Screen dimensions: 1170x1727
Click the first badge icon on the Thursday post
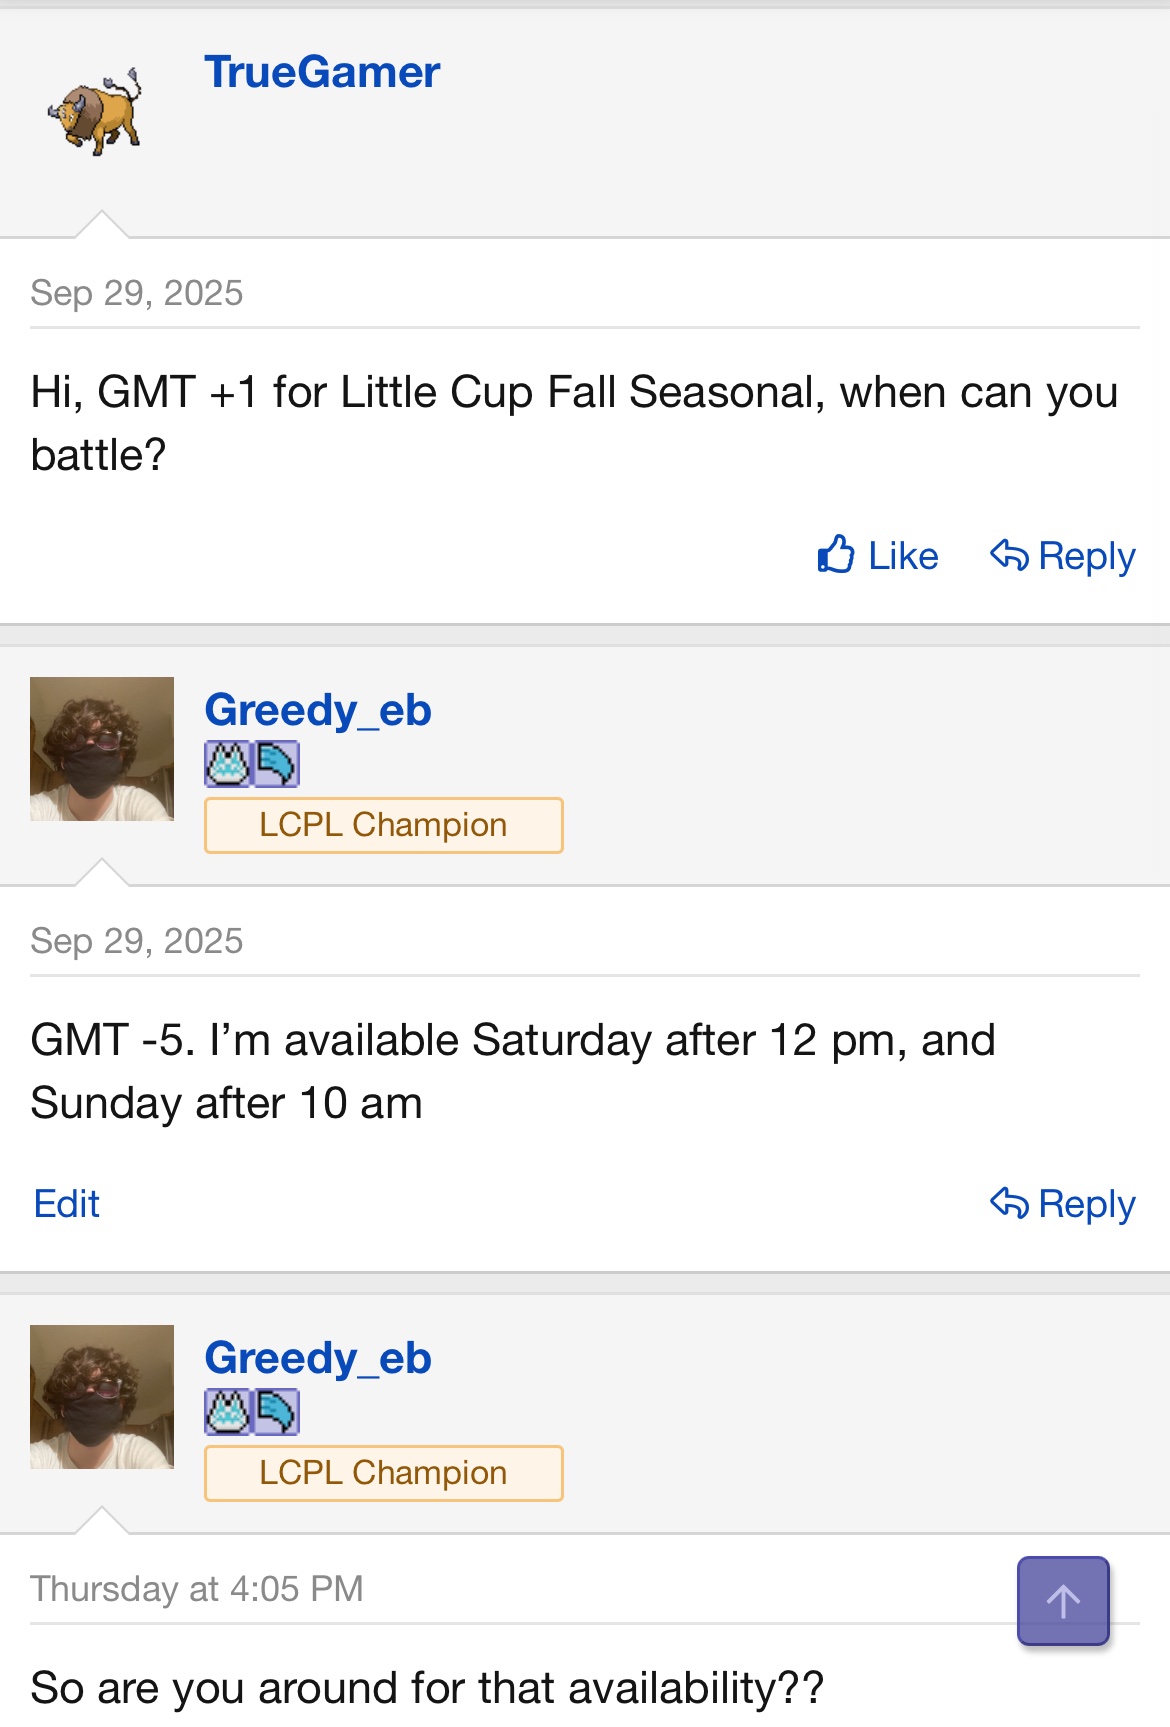(228, 1413)
